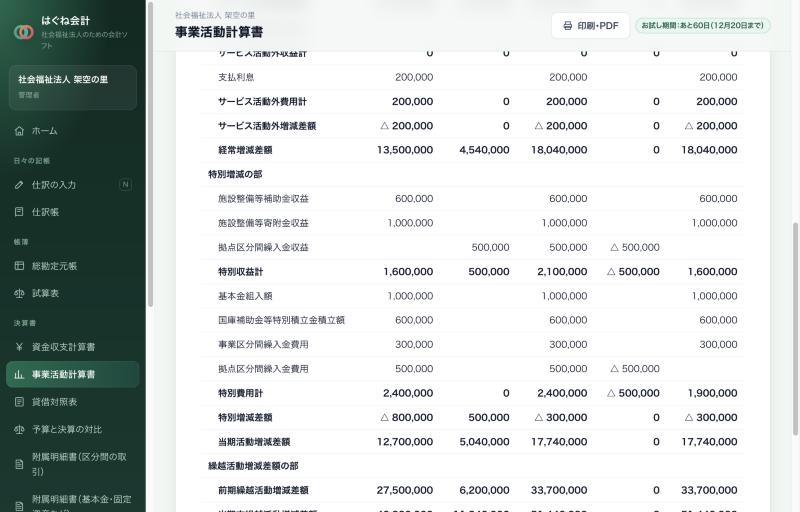Click the balance scale icon for 試算表

click(x=19, y=293)
